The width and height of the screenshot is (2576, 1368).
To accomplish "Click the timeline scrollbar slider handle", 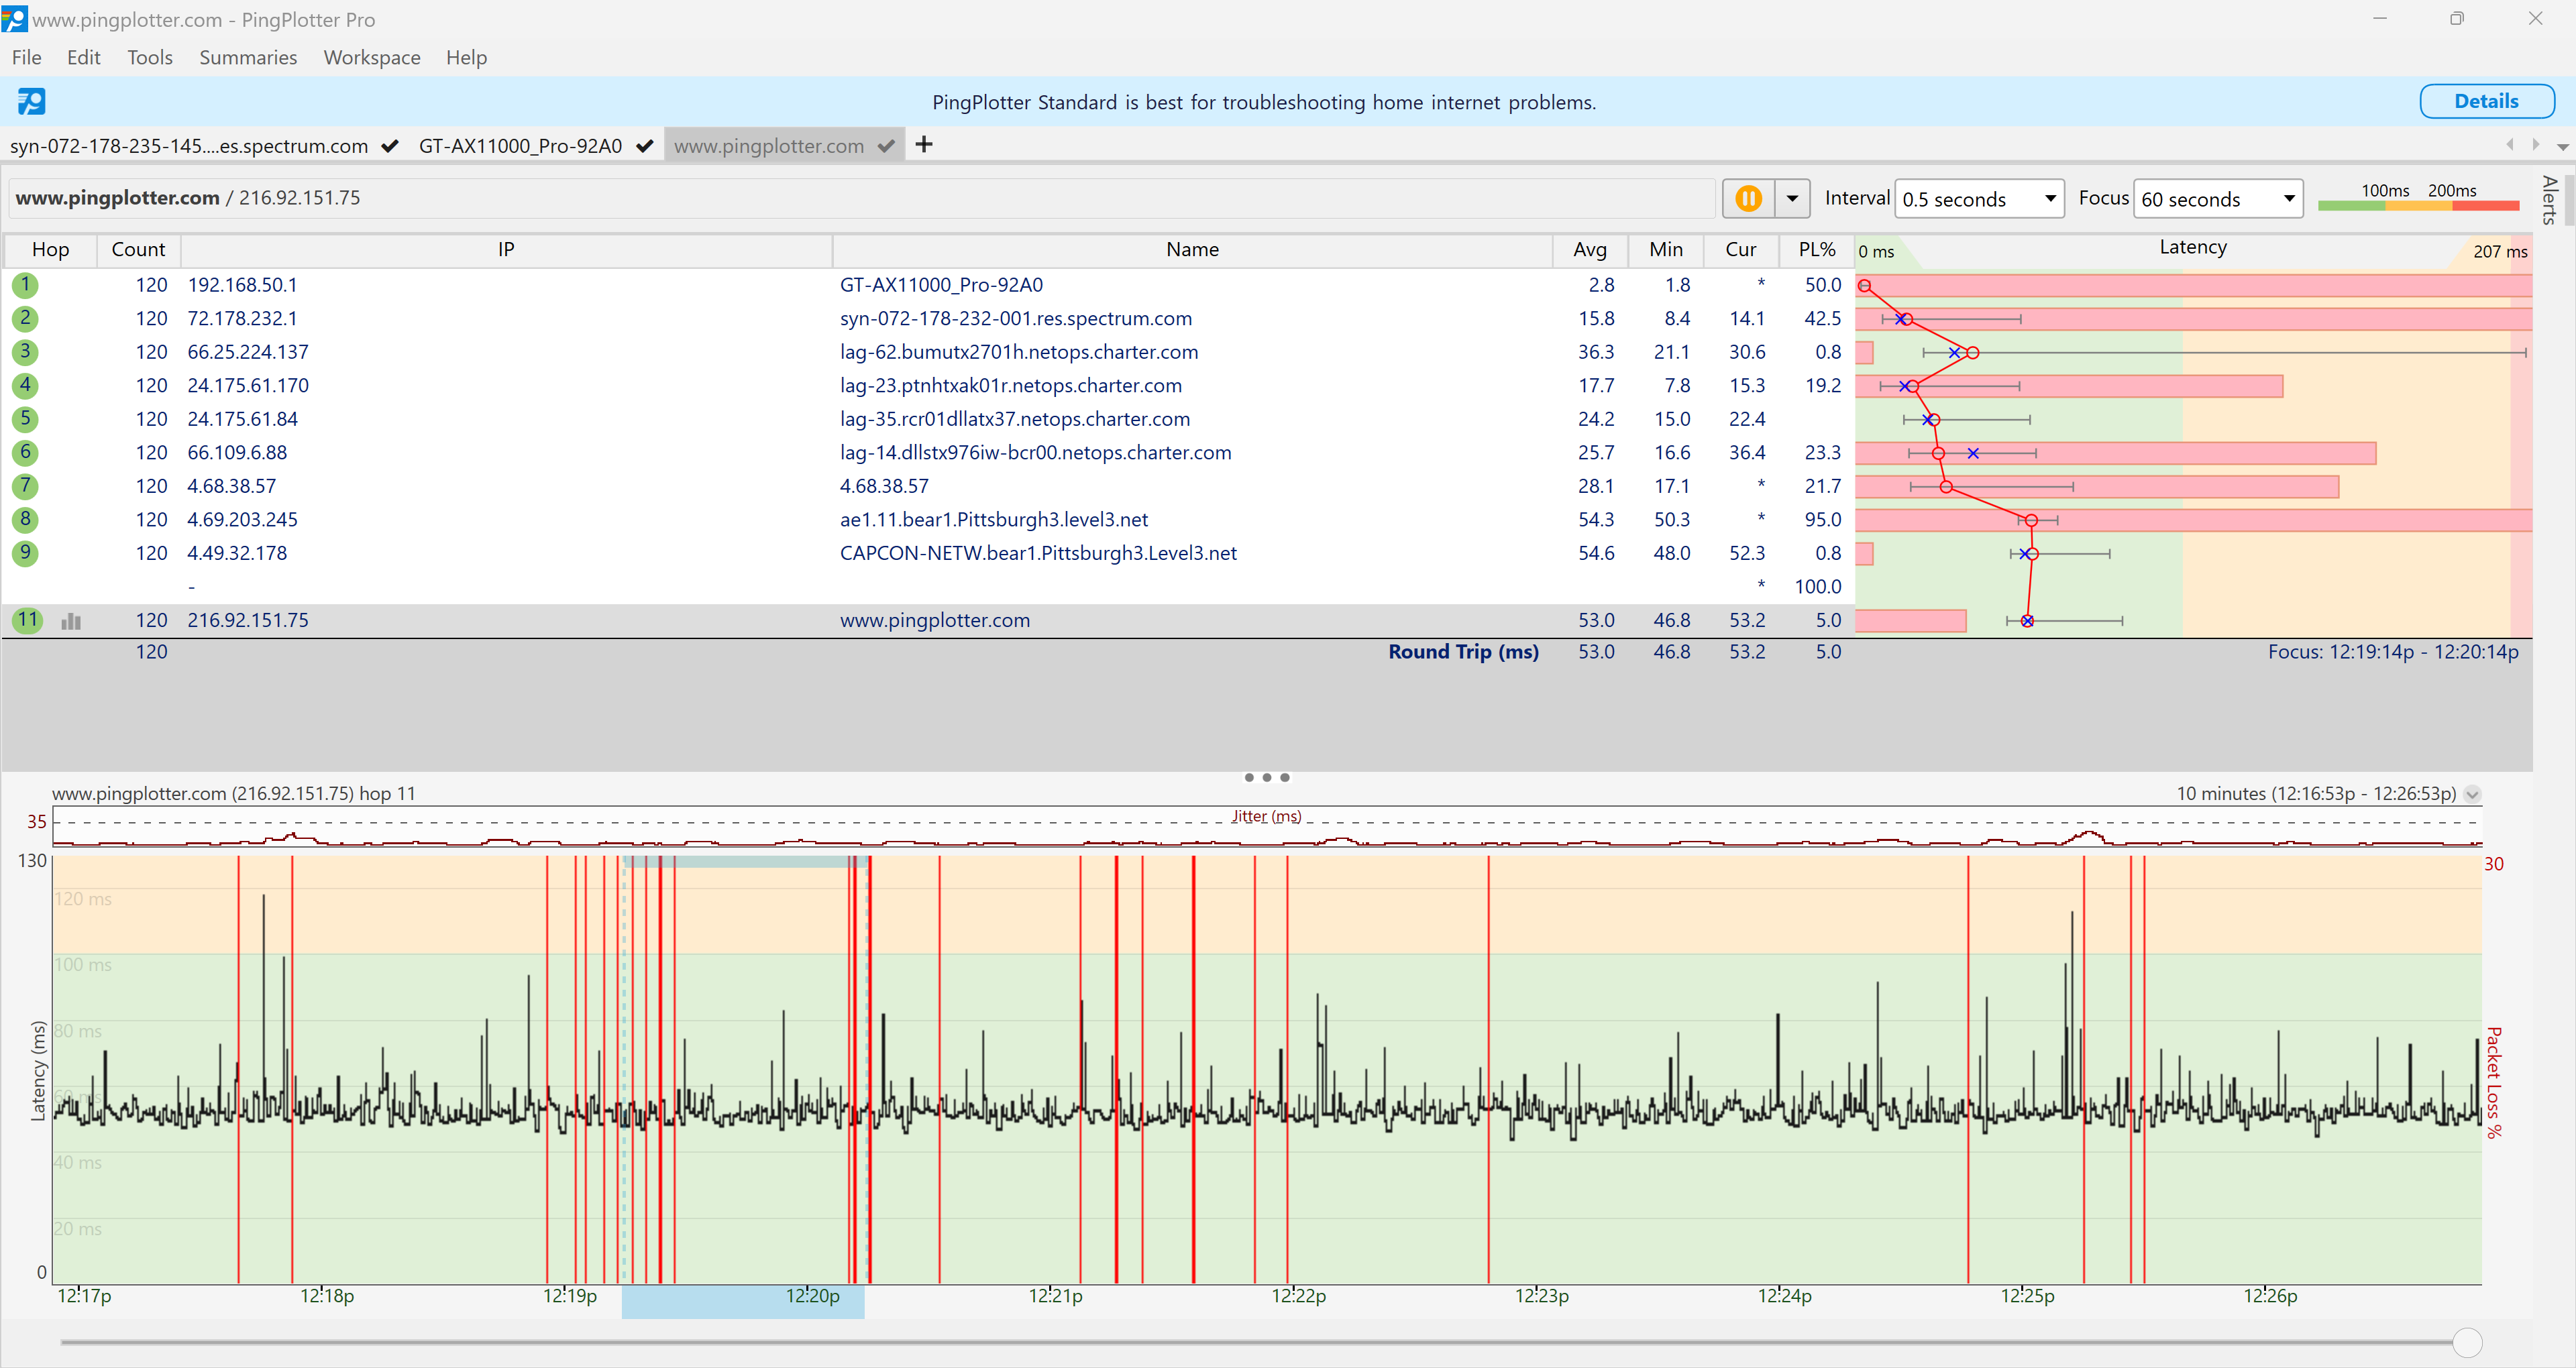I will (x=2467, y=1342).
